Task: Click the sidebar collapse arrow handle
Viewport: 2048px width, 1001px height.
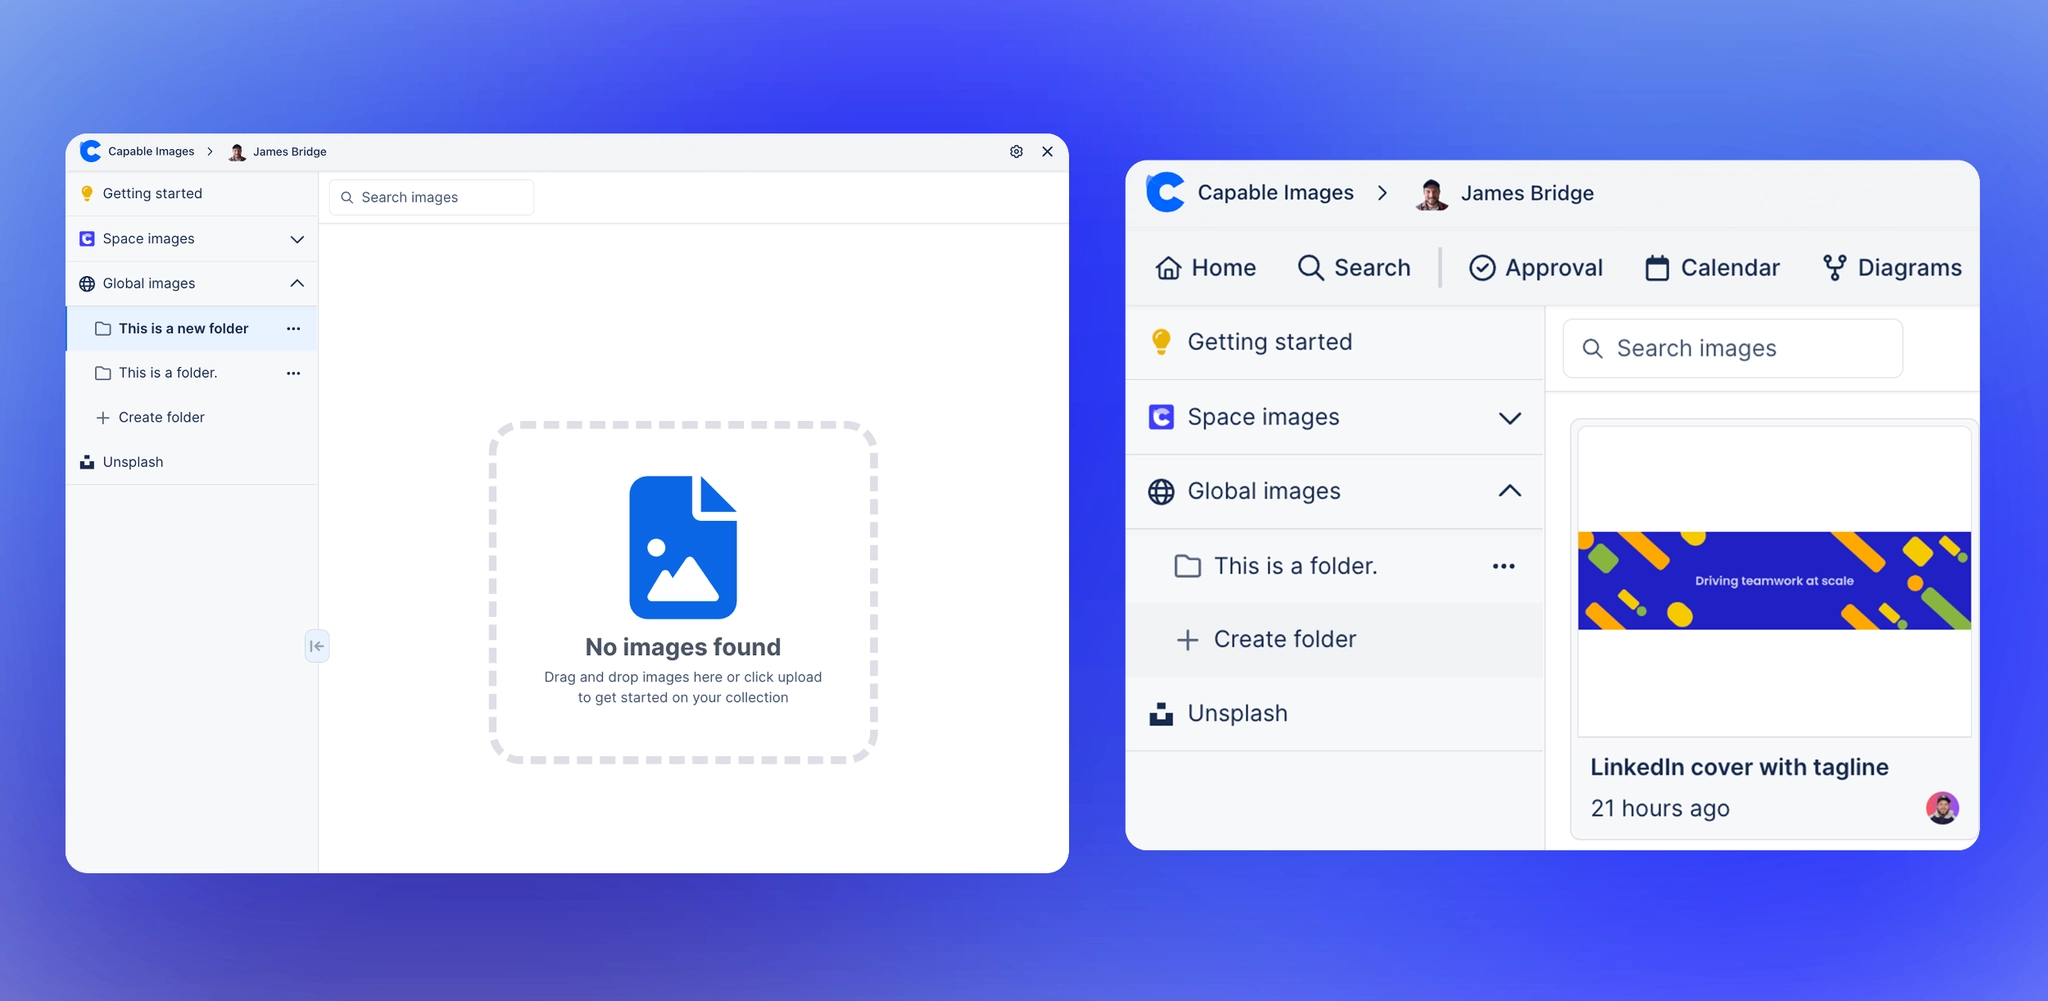Action: click(x=316, y=646)
